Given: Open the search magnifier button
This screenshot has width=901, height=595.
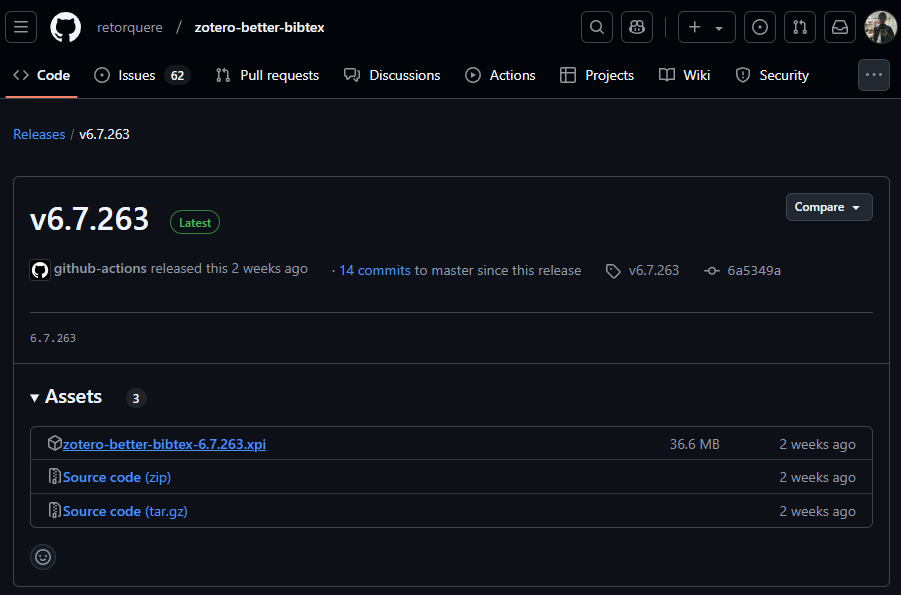Looking at the screenshot, I should [x=597, y=27].
